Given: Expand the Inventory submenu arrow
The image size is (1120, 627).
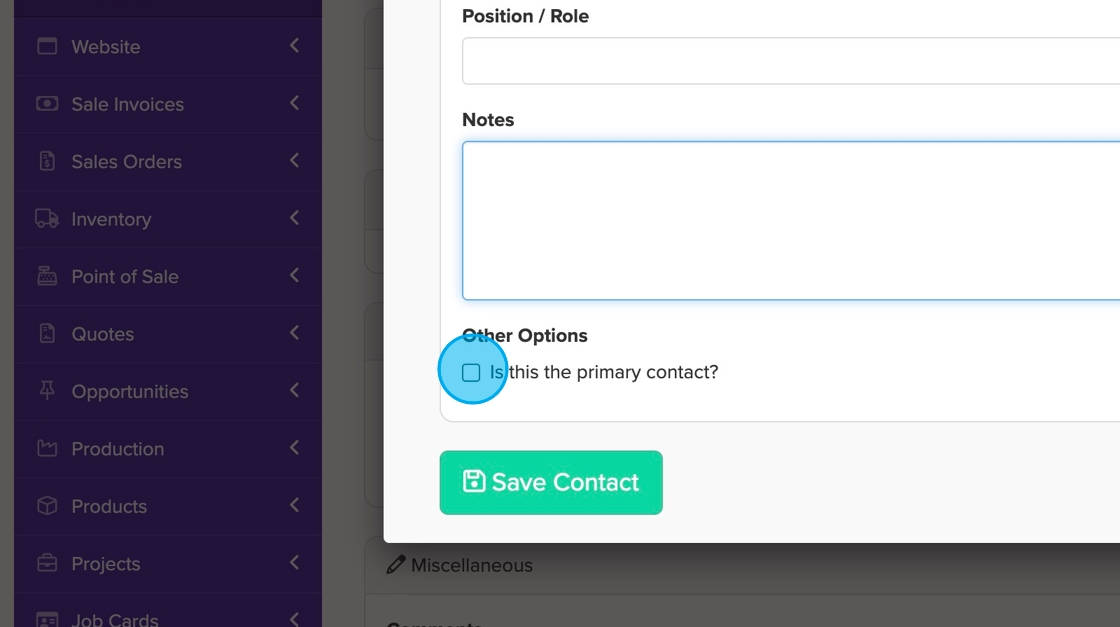Looking at the screenshot, I should click(294, 218).
